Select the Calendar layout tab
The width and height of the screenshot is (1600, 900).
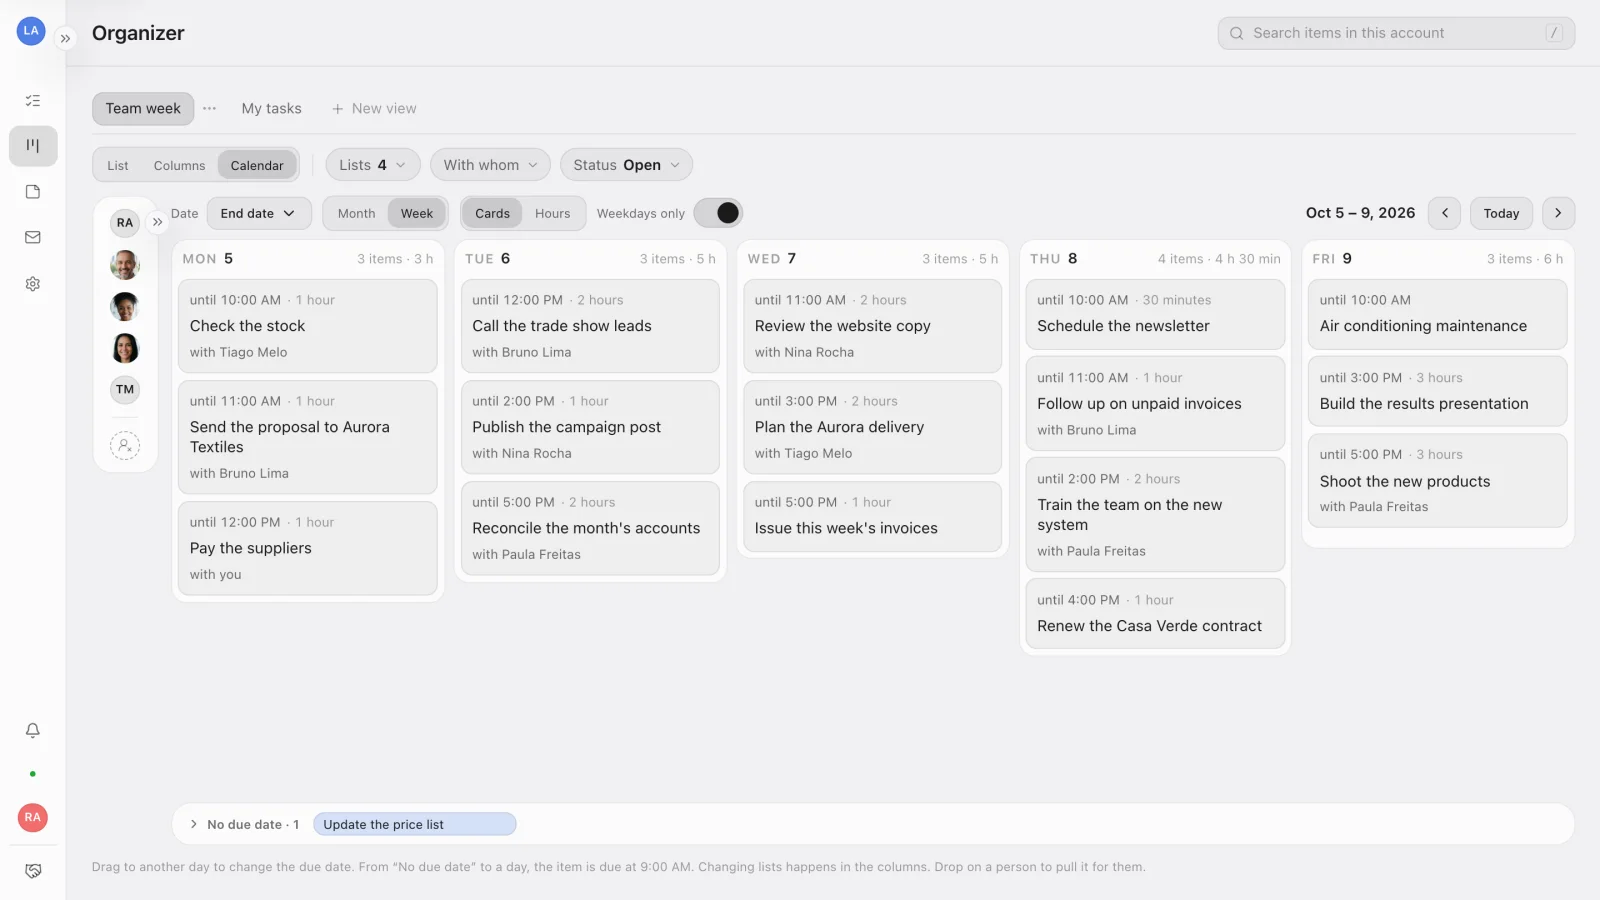coord(257,165)
